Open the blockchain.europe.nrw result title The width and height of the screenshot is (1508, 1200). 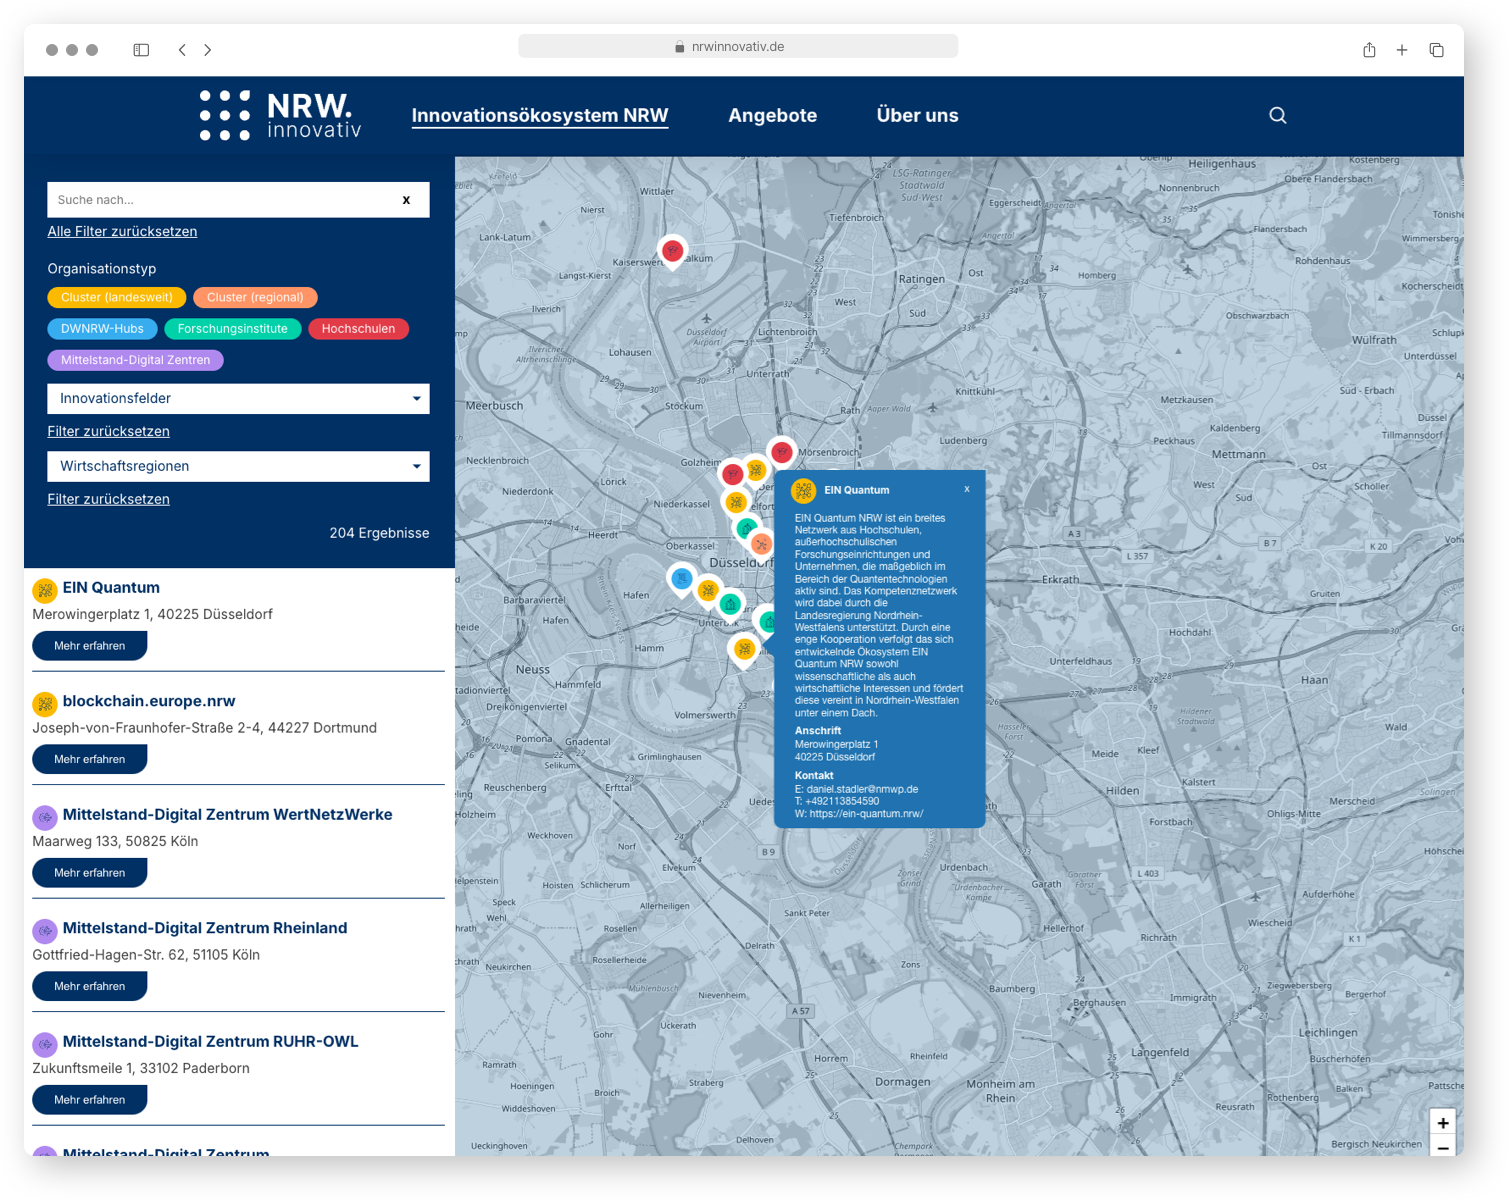[149, 702]
